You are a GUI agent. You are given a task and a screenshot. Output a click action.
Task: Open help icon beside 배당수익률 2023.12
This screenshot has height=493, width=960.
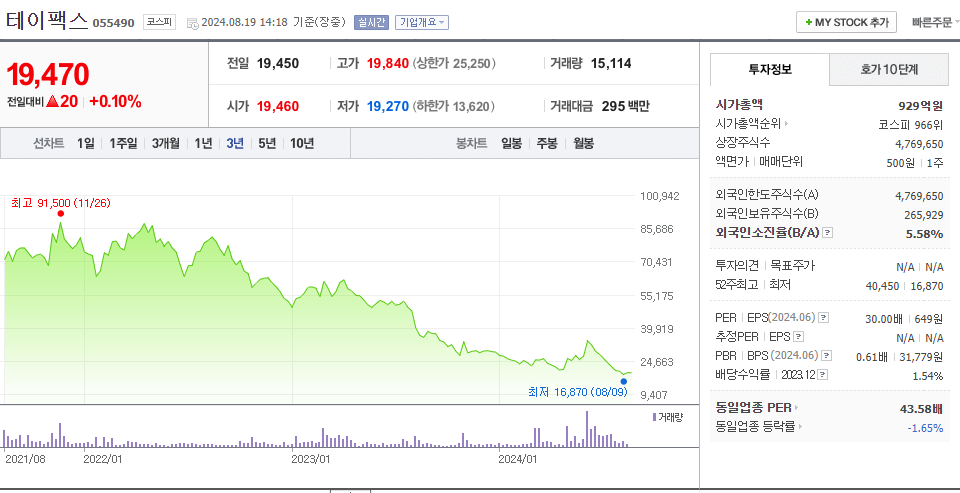click(x=823, y=375)
